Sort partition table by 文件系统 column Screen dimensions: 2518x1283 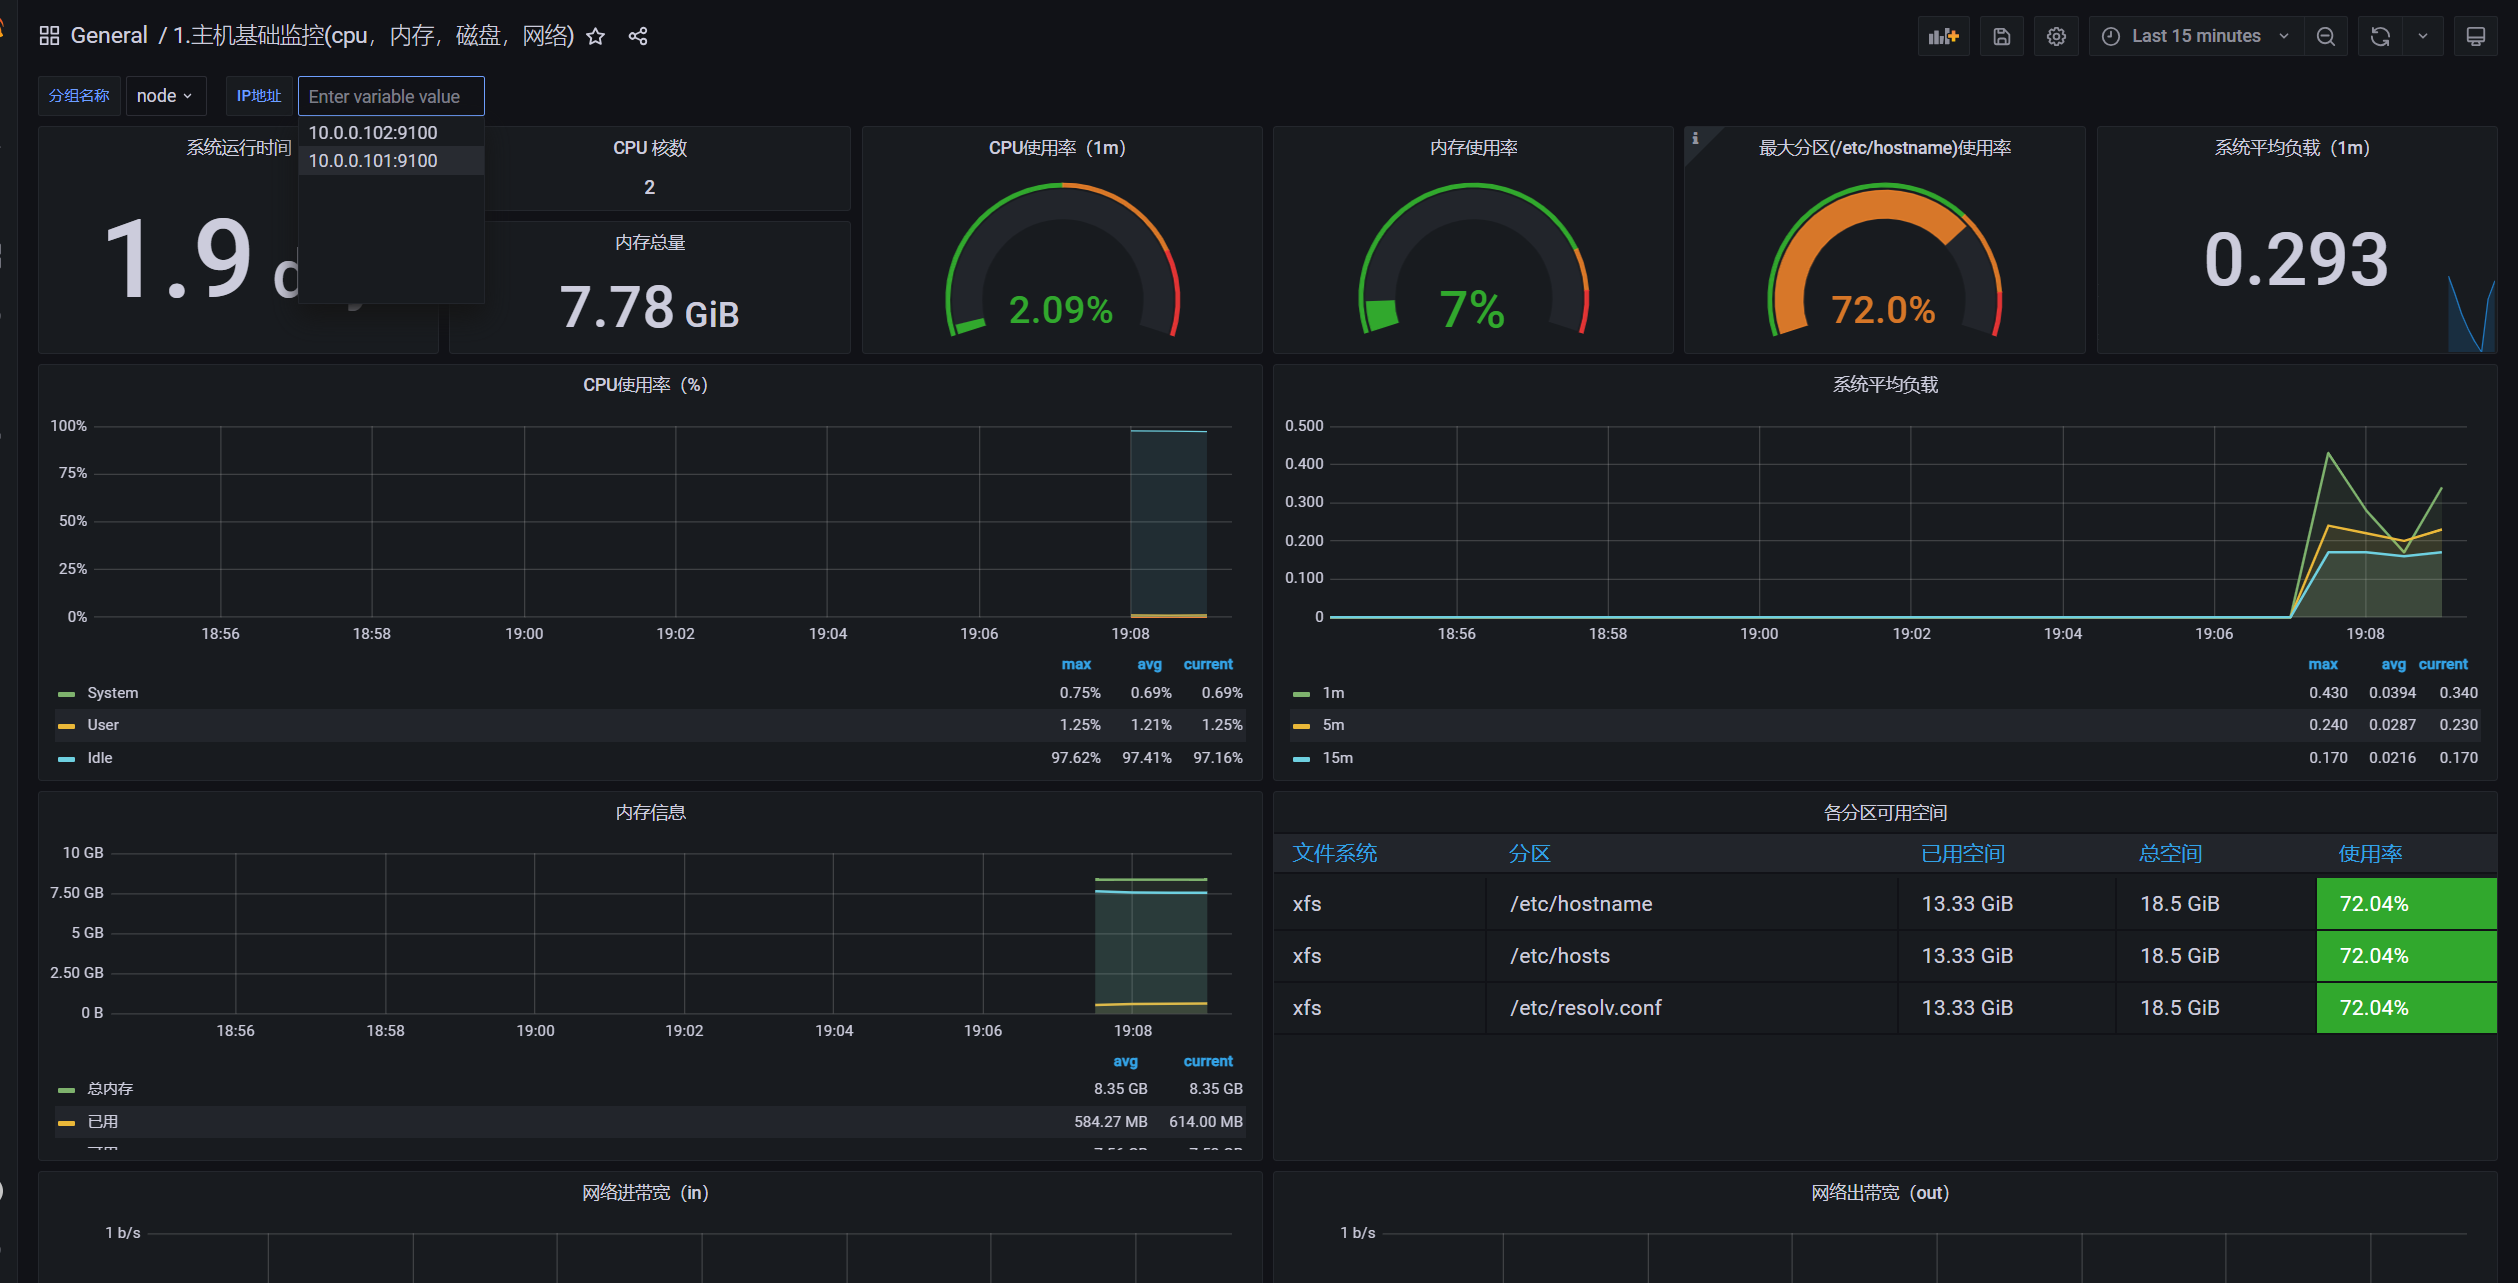pos(1335,853)
